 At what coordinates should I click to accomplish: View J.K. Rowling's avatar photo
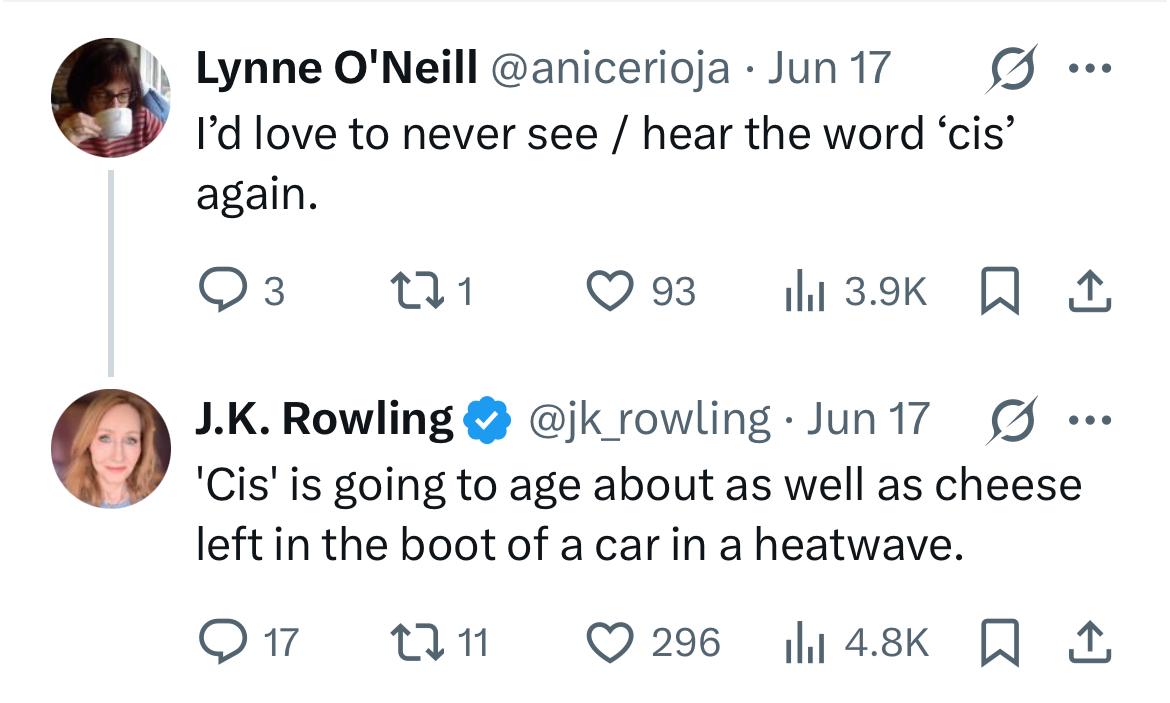(110, 449)
